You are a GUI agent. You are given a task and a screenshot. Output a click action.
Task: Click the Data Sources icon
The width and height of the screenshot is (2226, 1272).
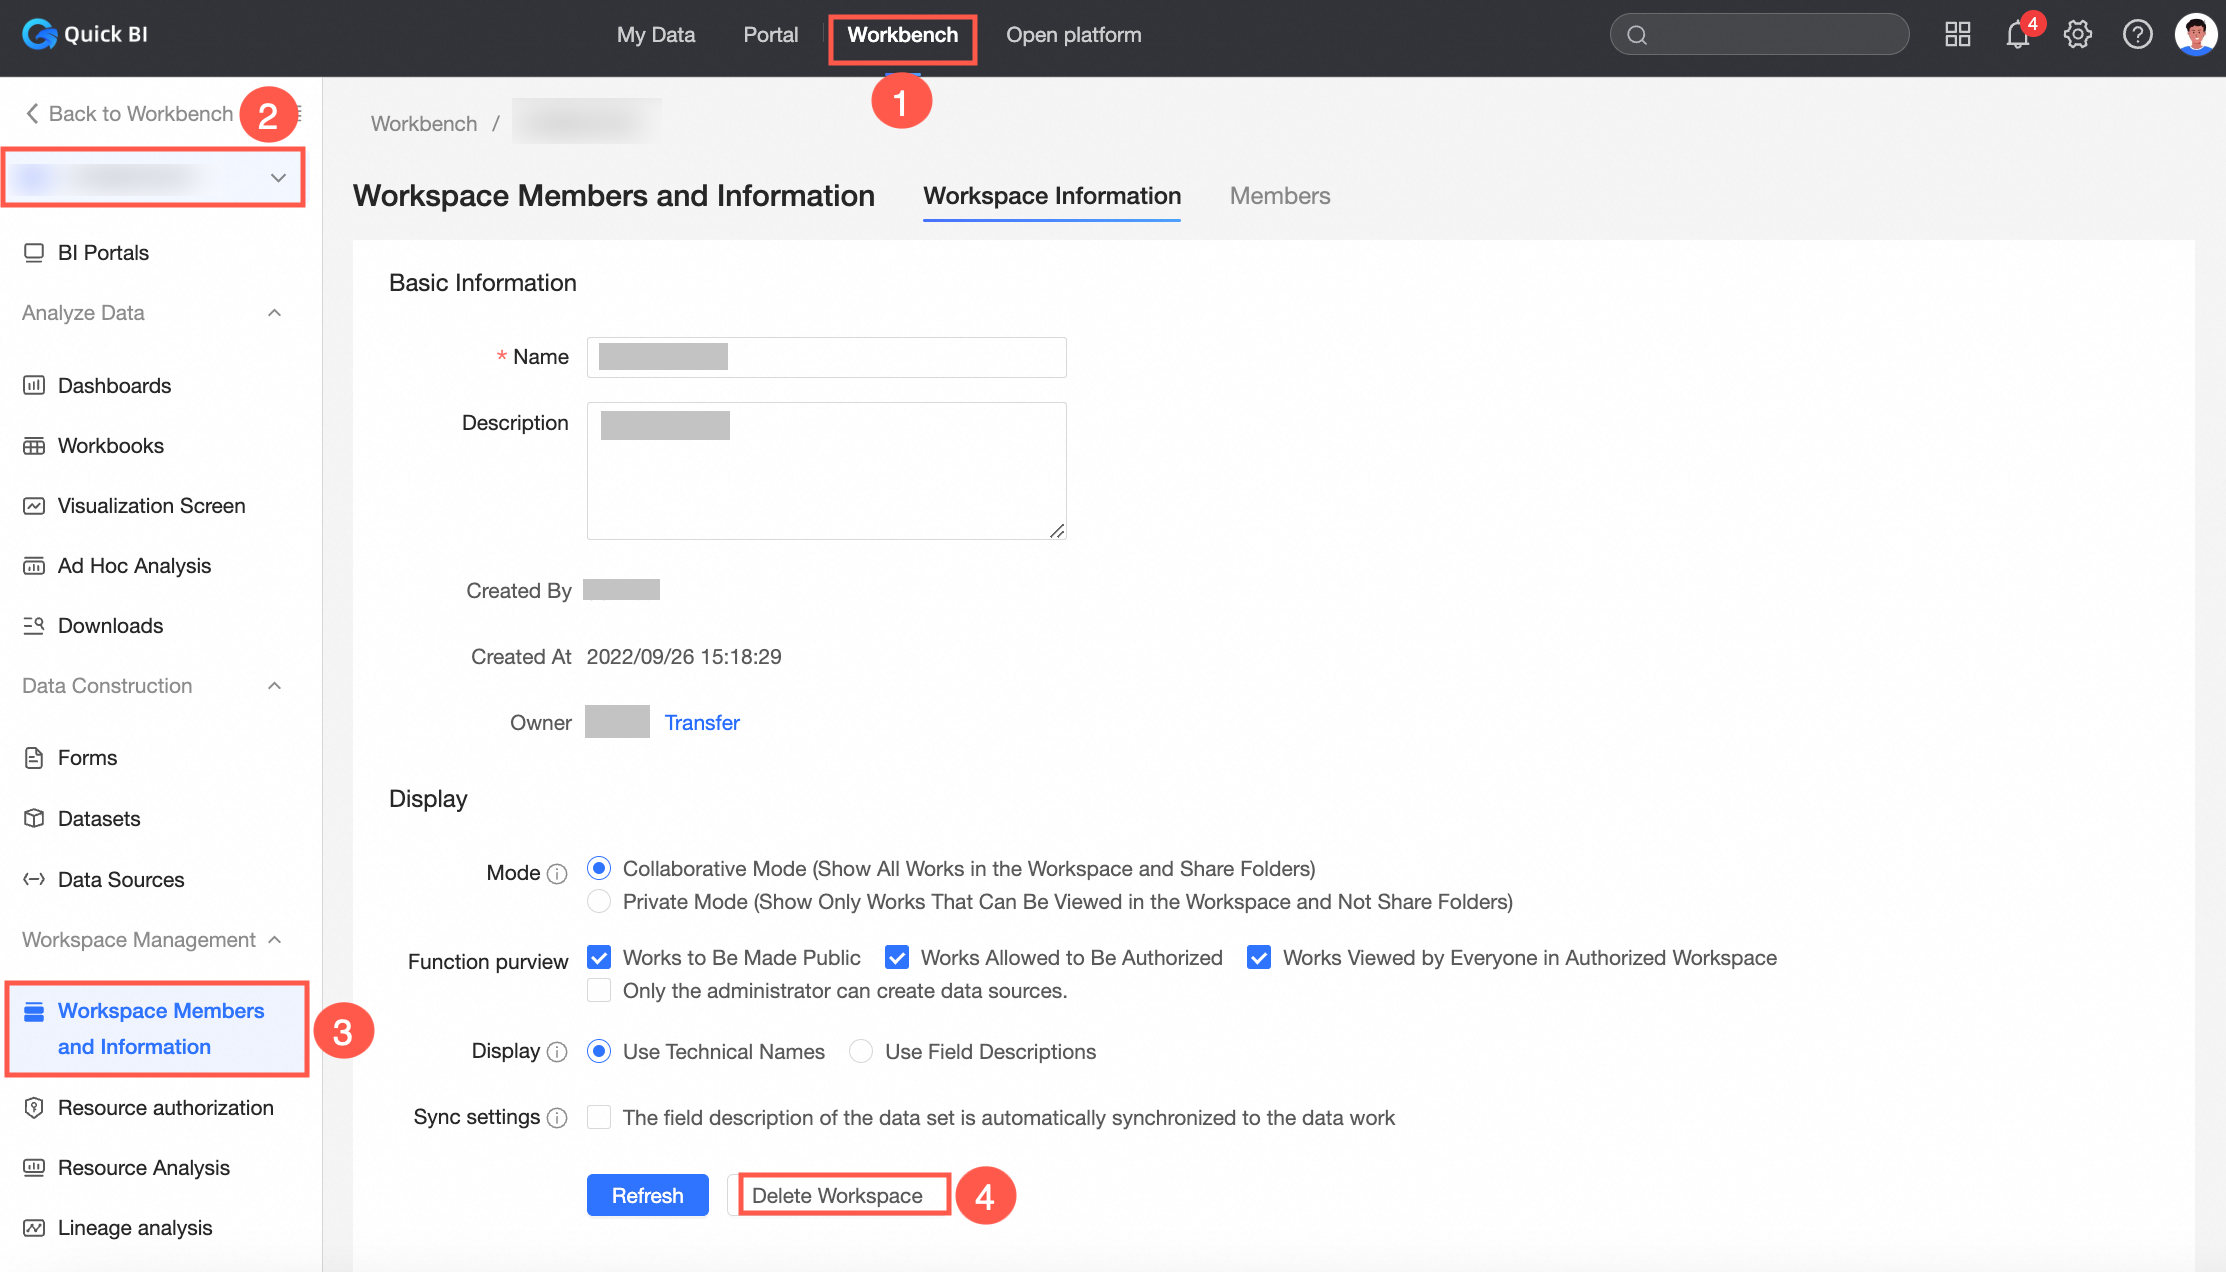click(x=34, y=880)
